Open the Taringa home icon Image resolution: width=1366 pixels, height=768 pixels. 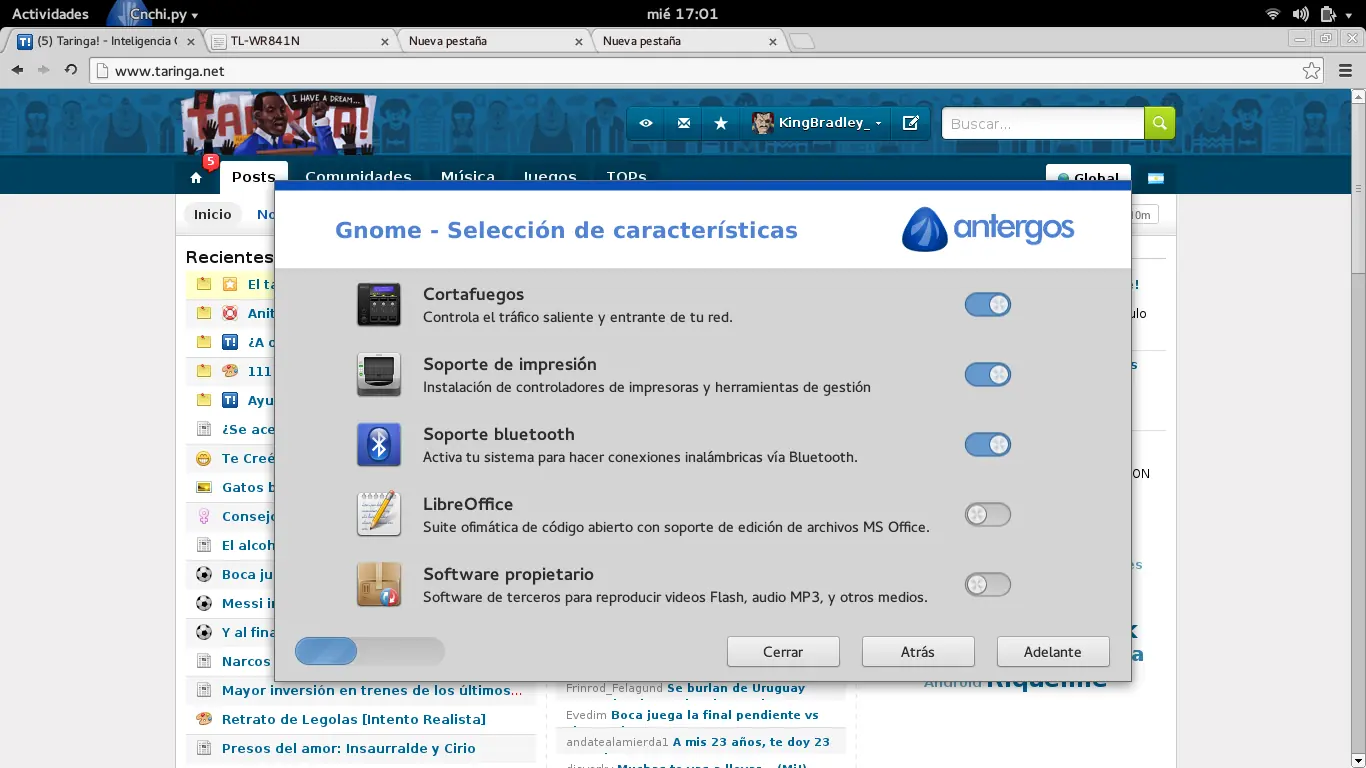196,178
